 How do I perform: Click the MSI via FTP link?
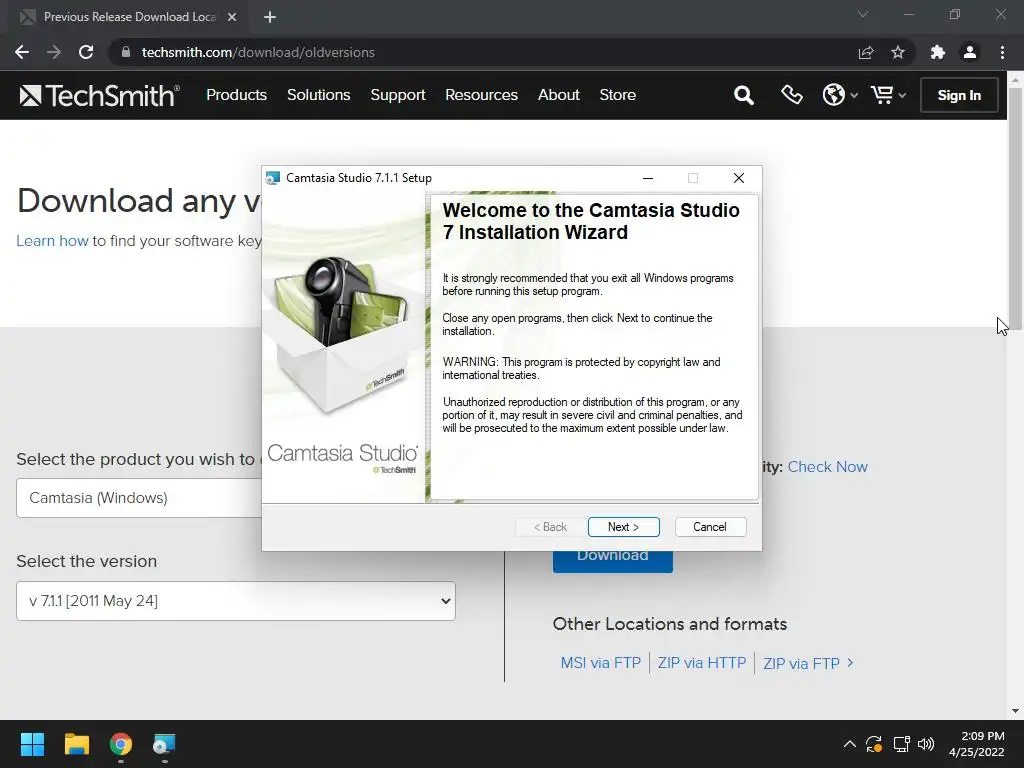(x=601, y=663)
